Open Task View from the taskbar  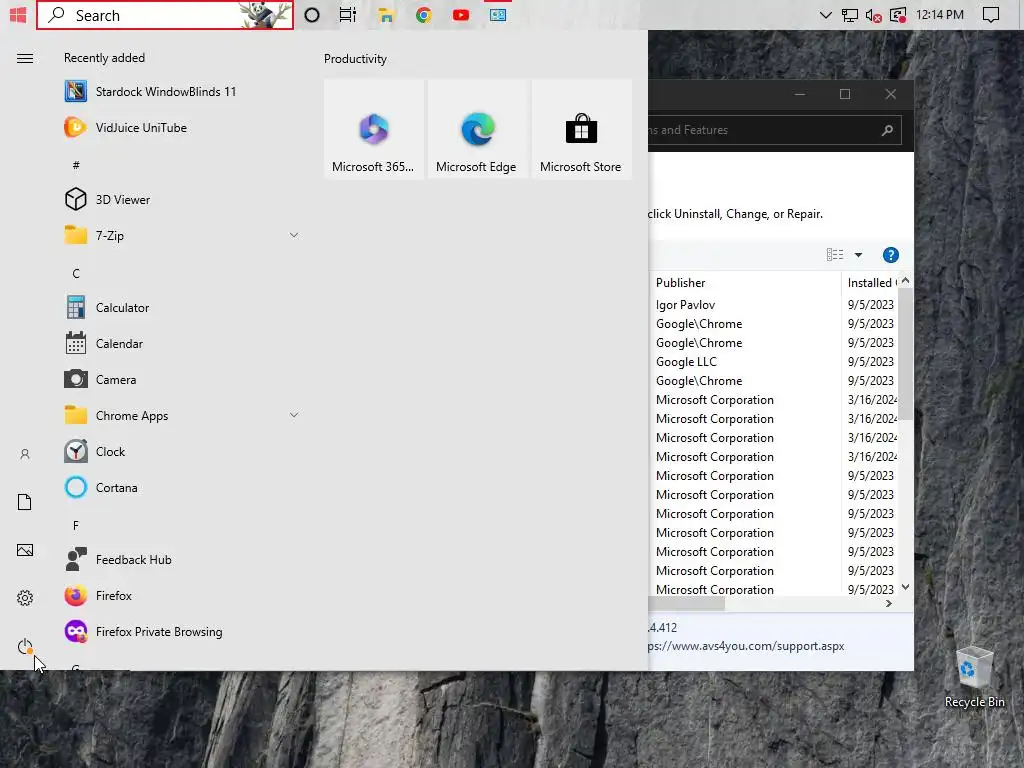click(x=347, y=15)
